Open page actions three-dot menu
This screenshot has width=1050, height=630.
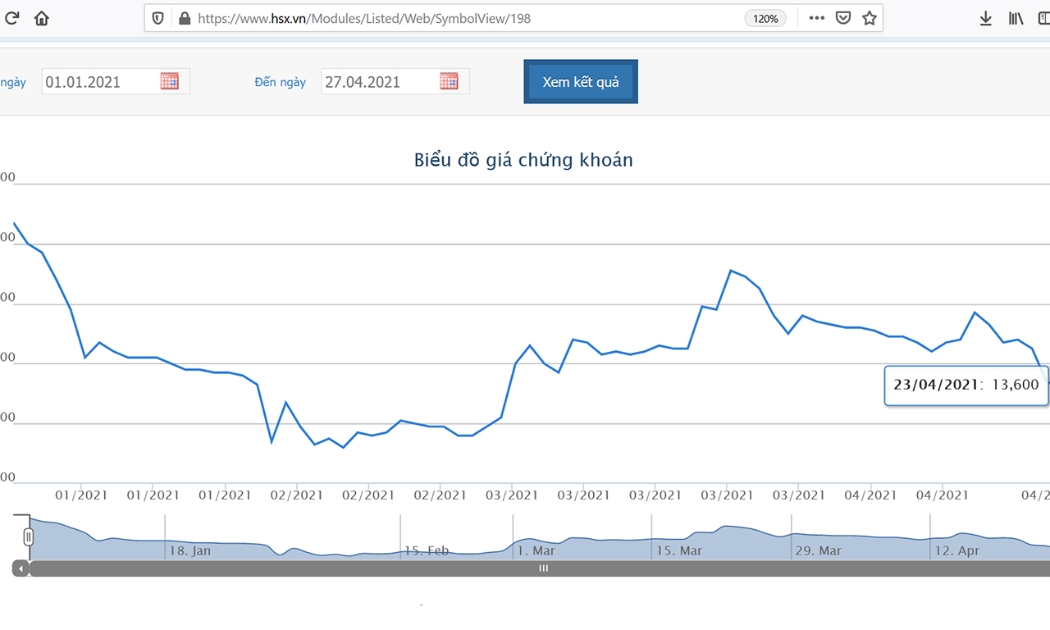point(816,18)
